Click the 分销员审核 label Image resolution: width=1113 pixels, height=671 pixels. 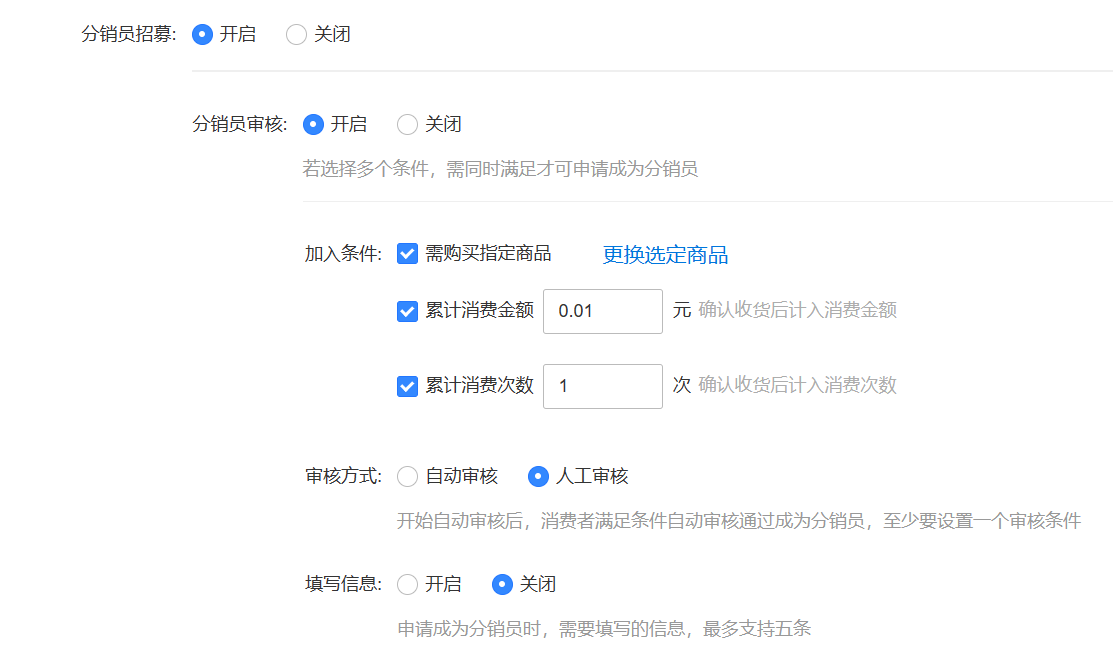tap(240, 124)
